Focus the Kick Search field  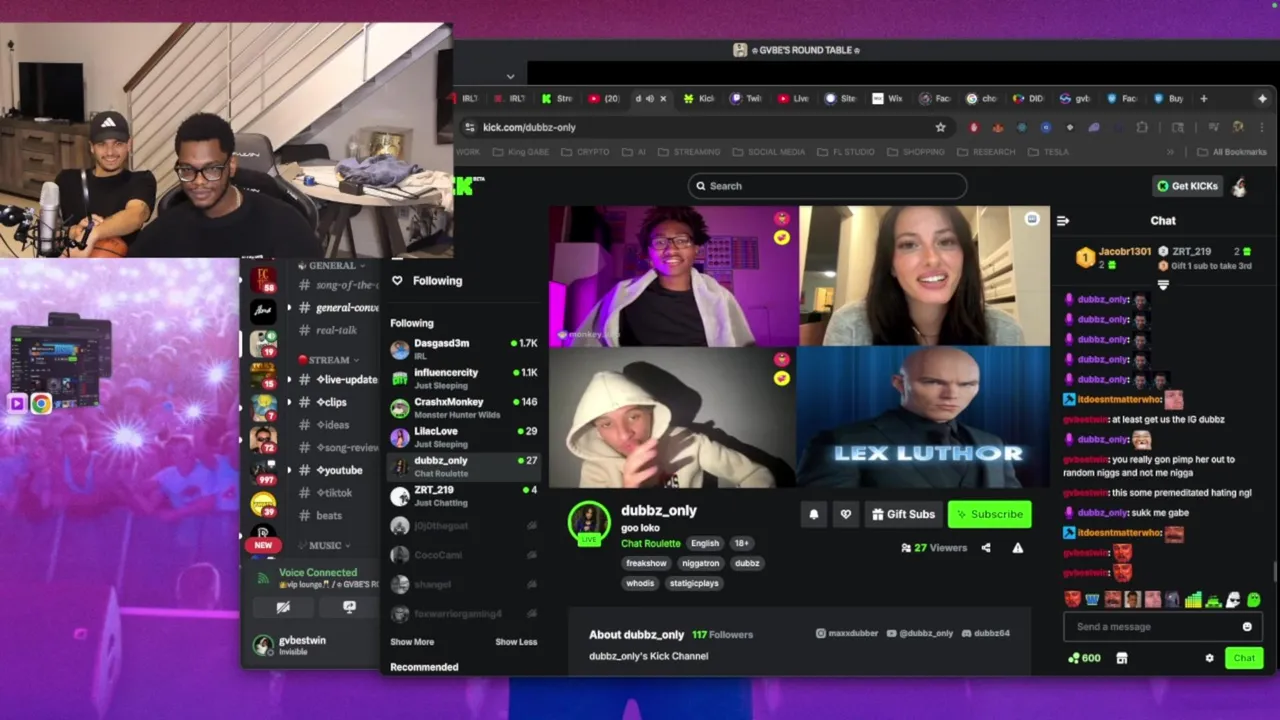click(x=827, y=186)
